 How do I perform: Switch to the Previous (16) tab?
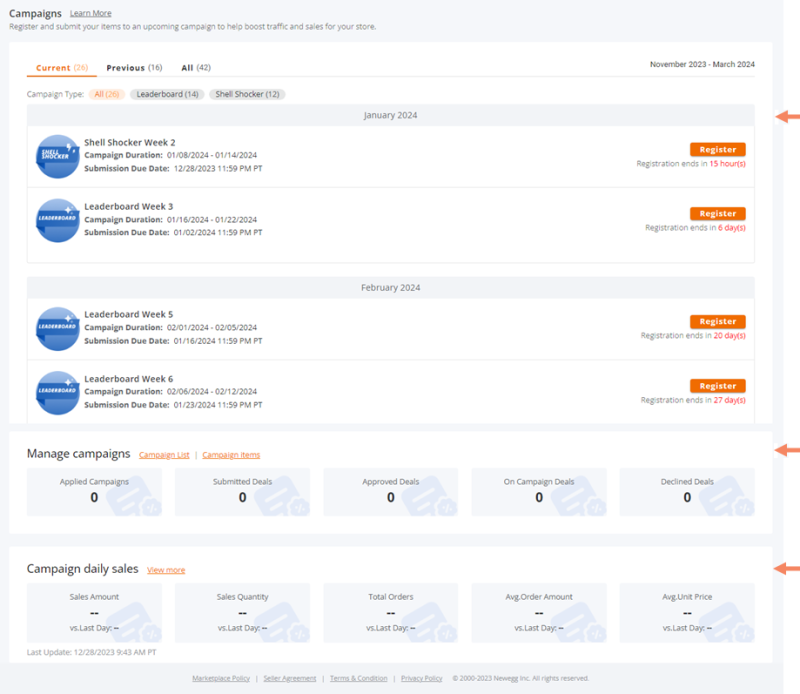[135, 67]
